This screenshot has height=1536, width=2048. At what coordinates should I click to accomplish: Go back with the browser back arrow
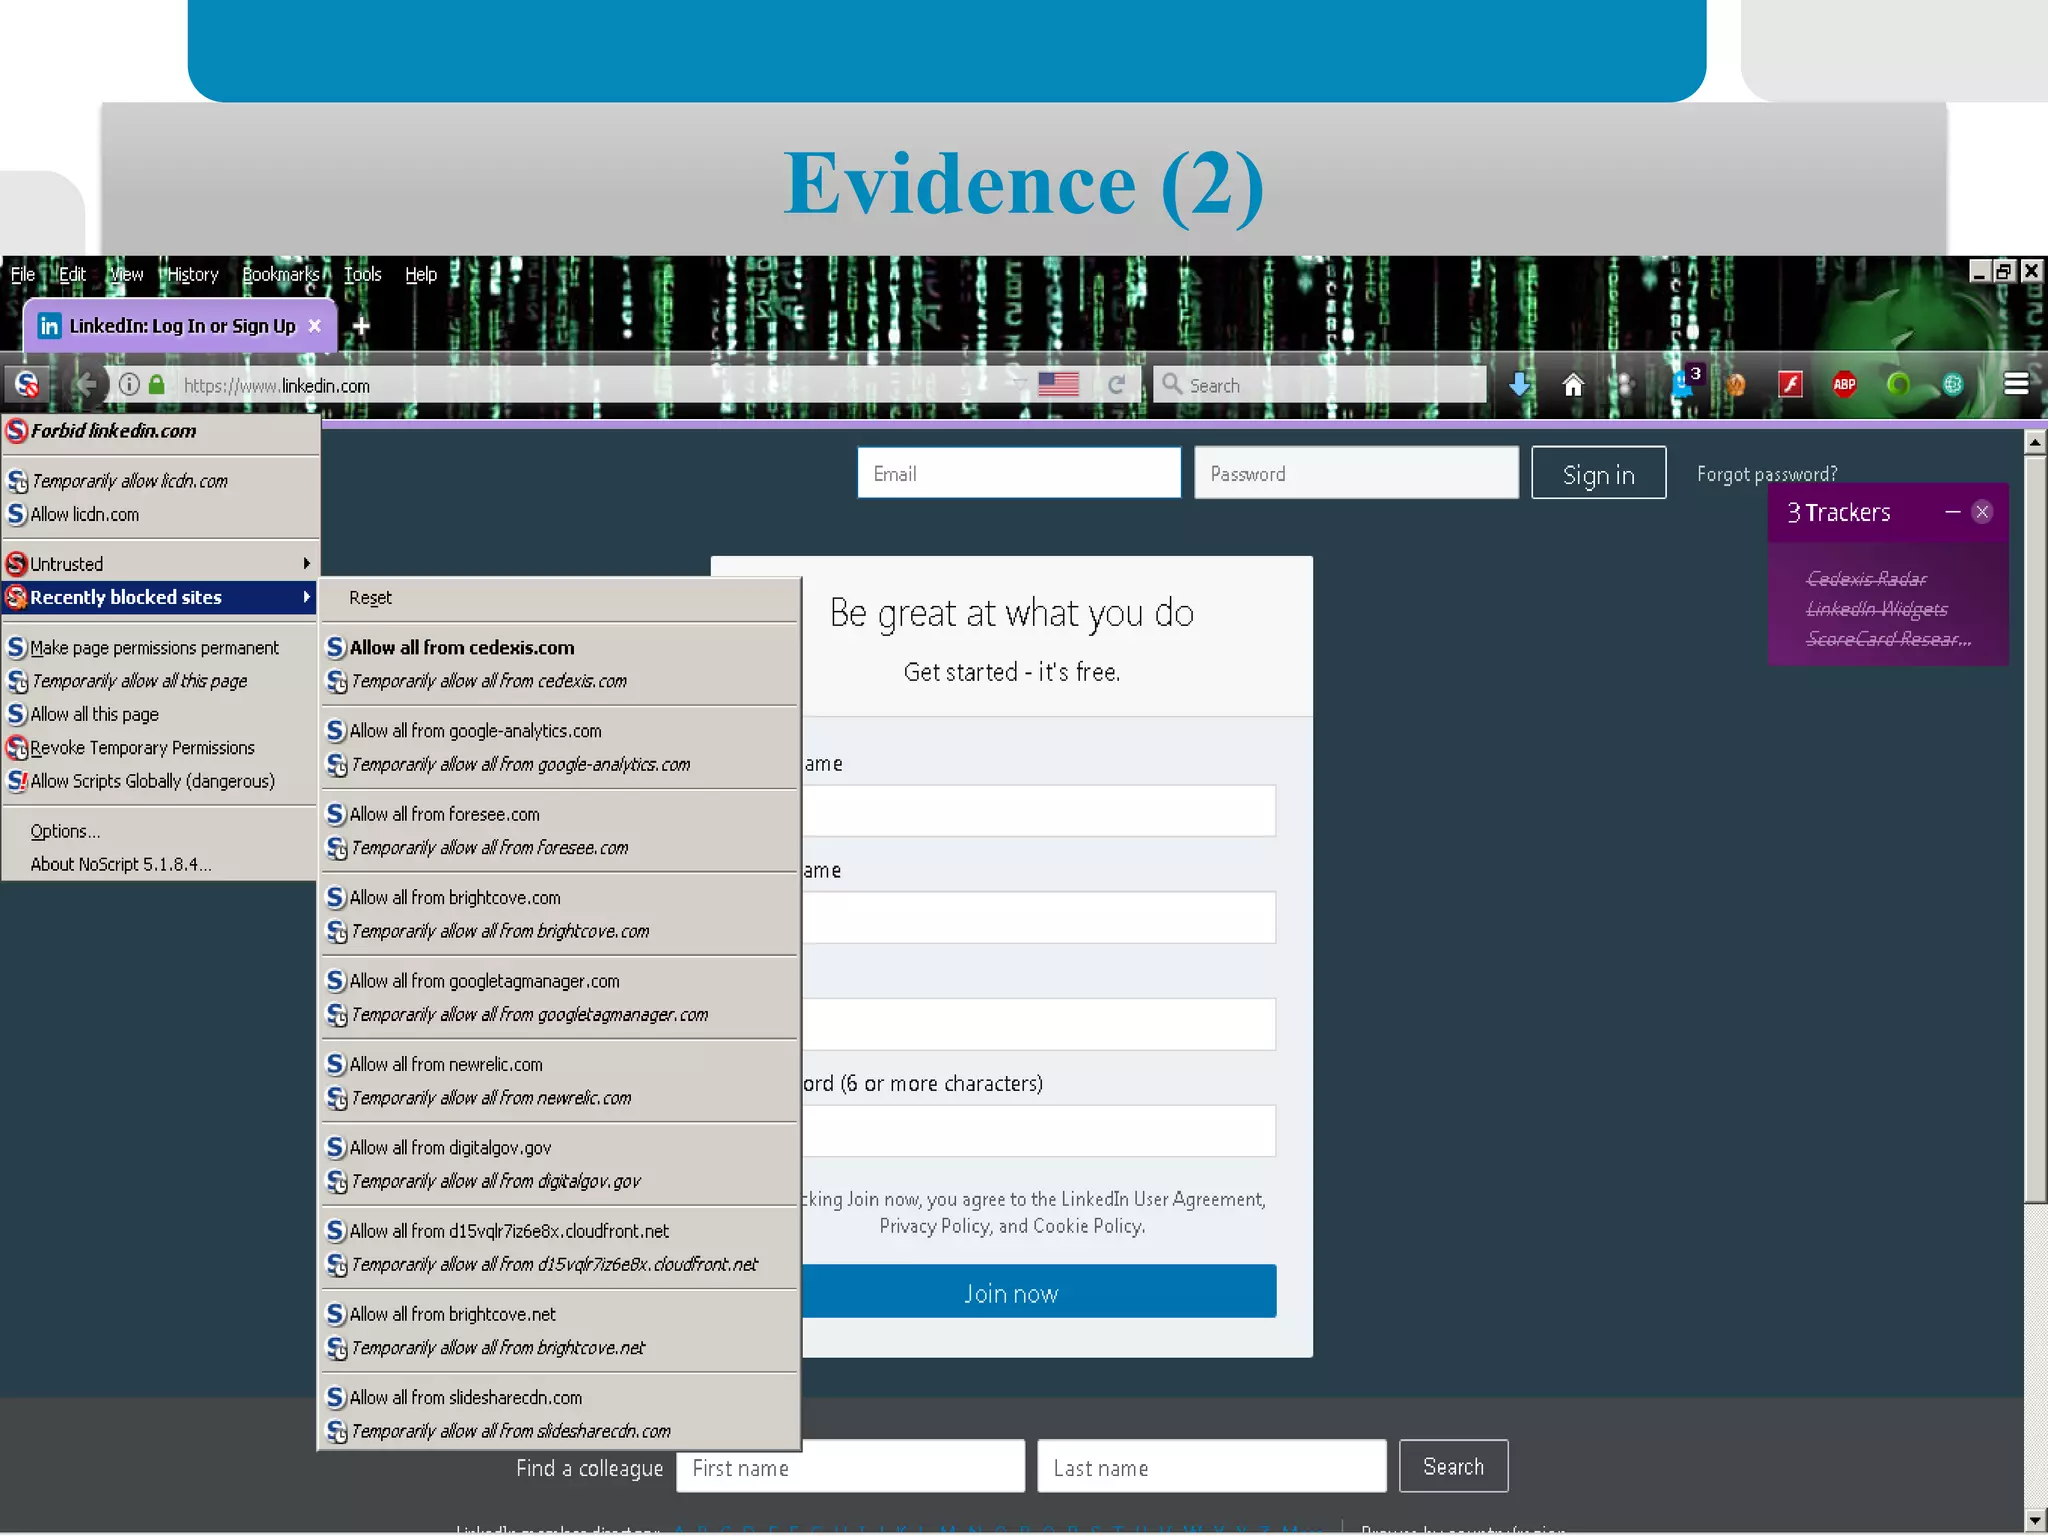[x=86, y=384]
